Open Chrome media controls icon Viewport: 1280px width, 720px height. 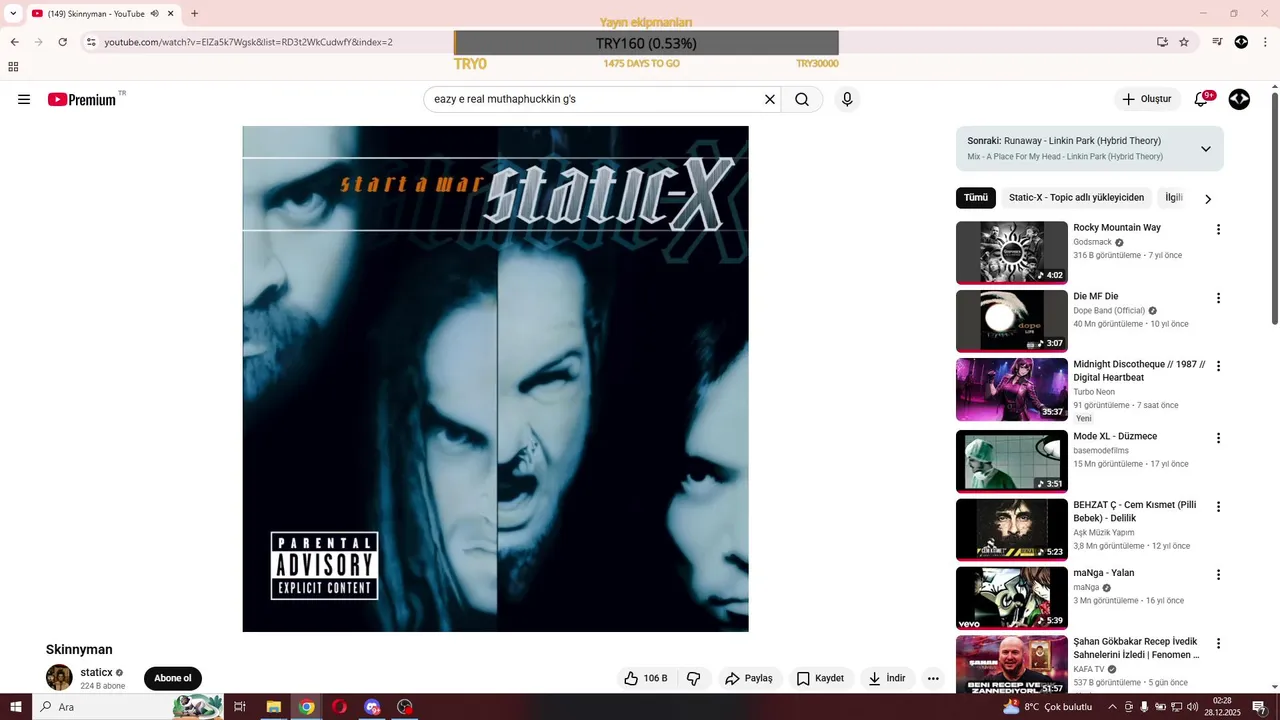coord(1217,42)
